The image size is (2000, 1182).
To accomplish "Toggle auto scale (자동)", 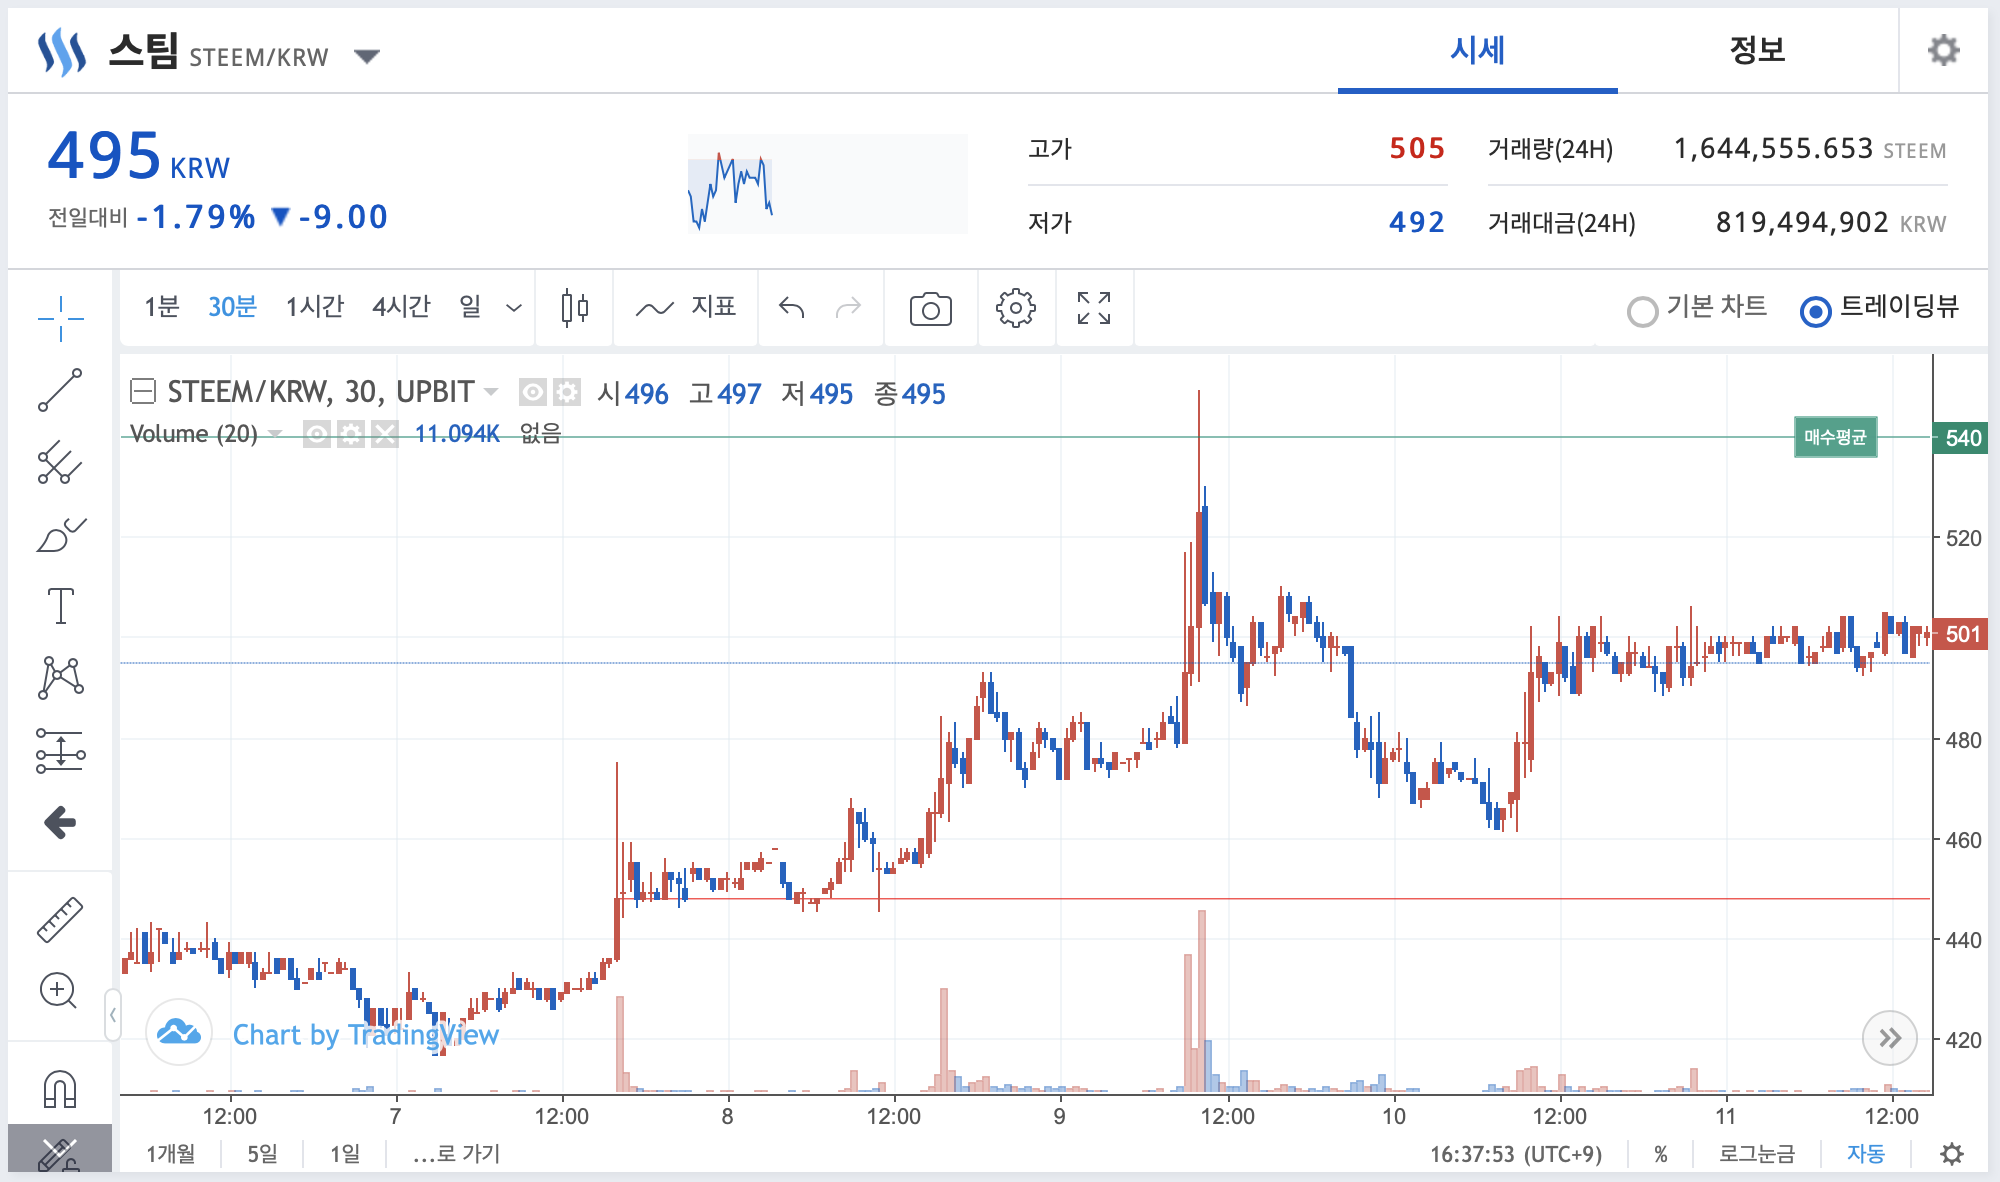I will pyautogui.click(x=1866, y=1154).
